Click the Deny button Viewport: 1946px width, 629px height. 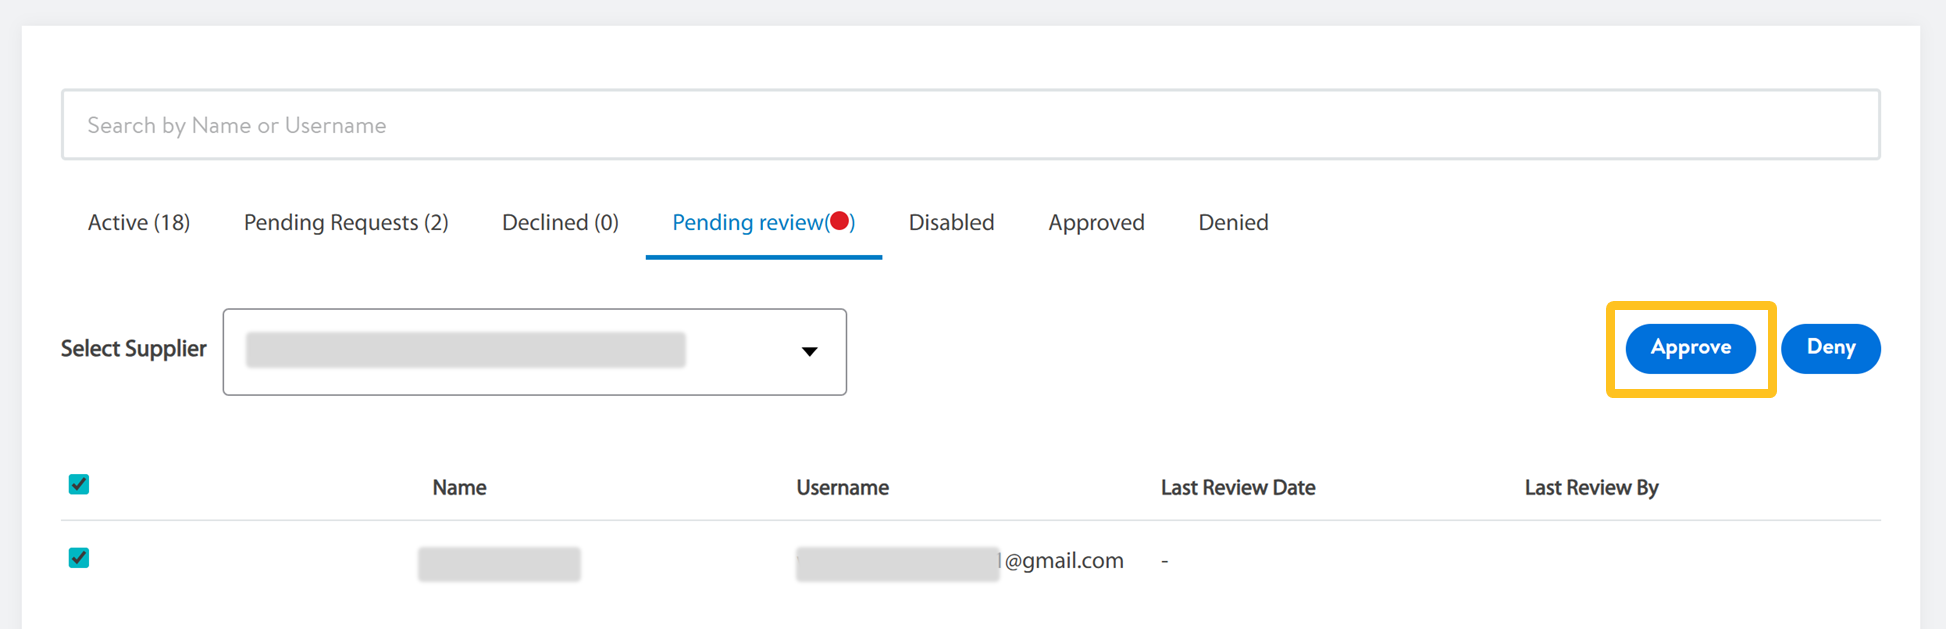1830,348
